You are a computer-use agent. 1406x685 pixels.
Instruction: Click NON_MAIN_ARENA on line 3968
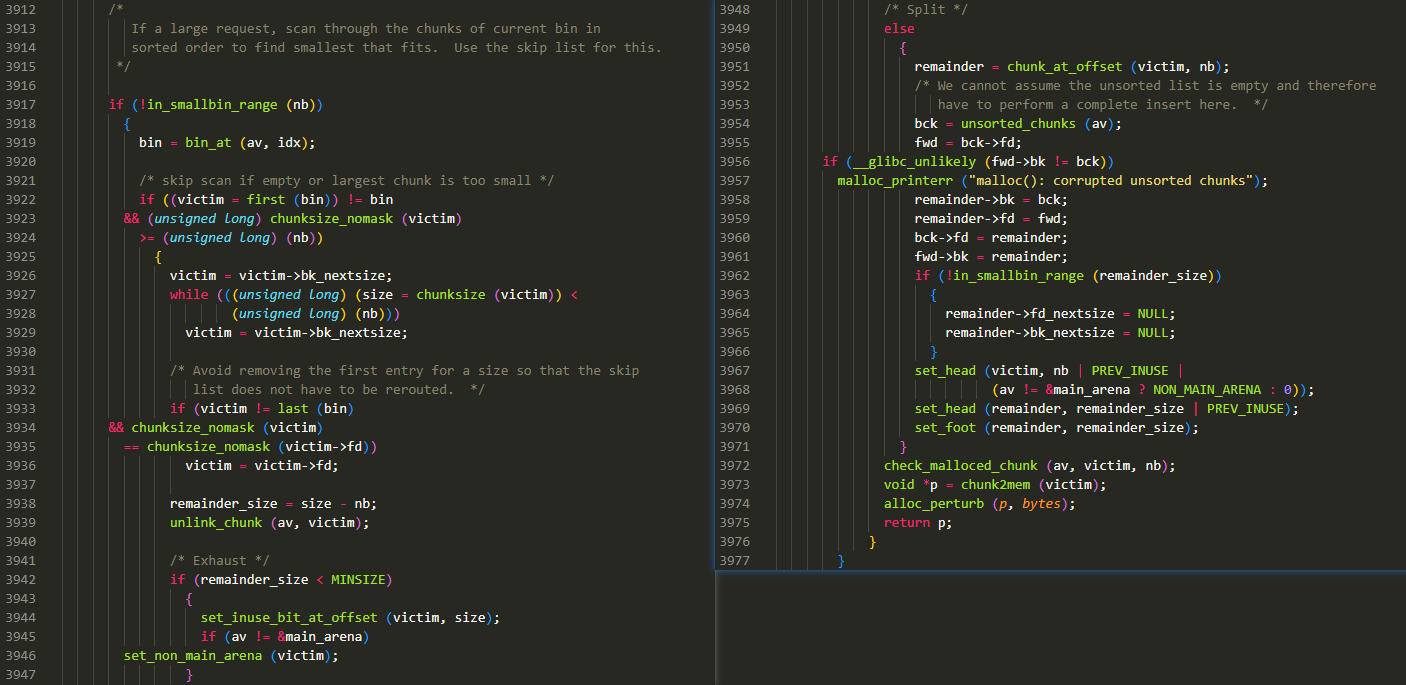(x=1208, y=390)
